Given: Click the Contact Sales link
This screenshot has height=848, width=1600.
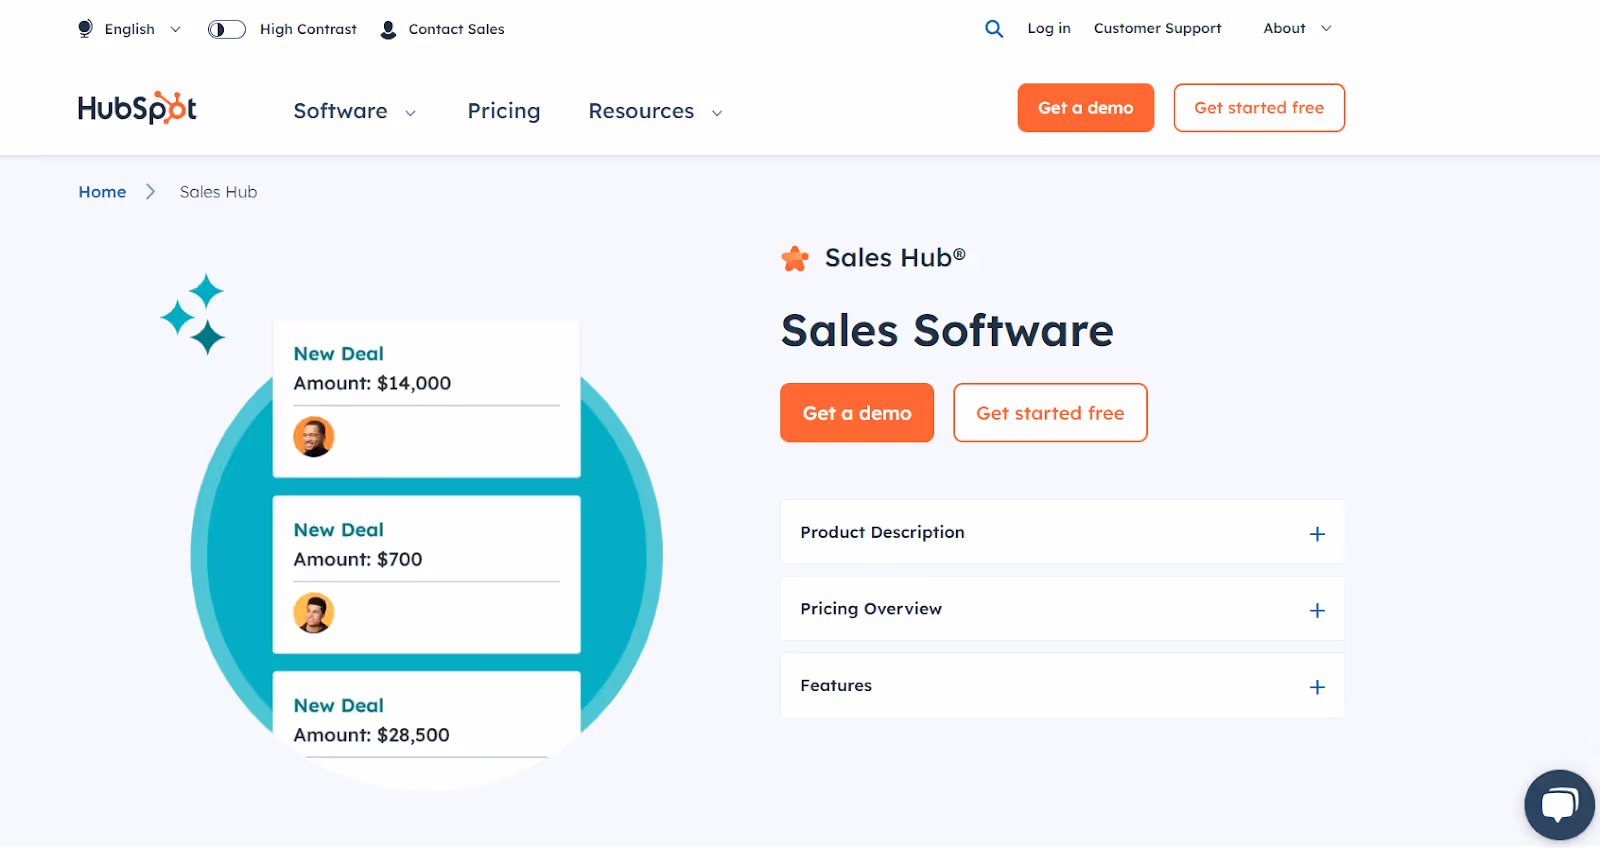Looking at the screenshot, I should [456, 29].
